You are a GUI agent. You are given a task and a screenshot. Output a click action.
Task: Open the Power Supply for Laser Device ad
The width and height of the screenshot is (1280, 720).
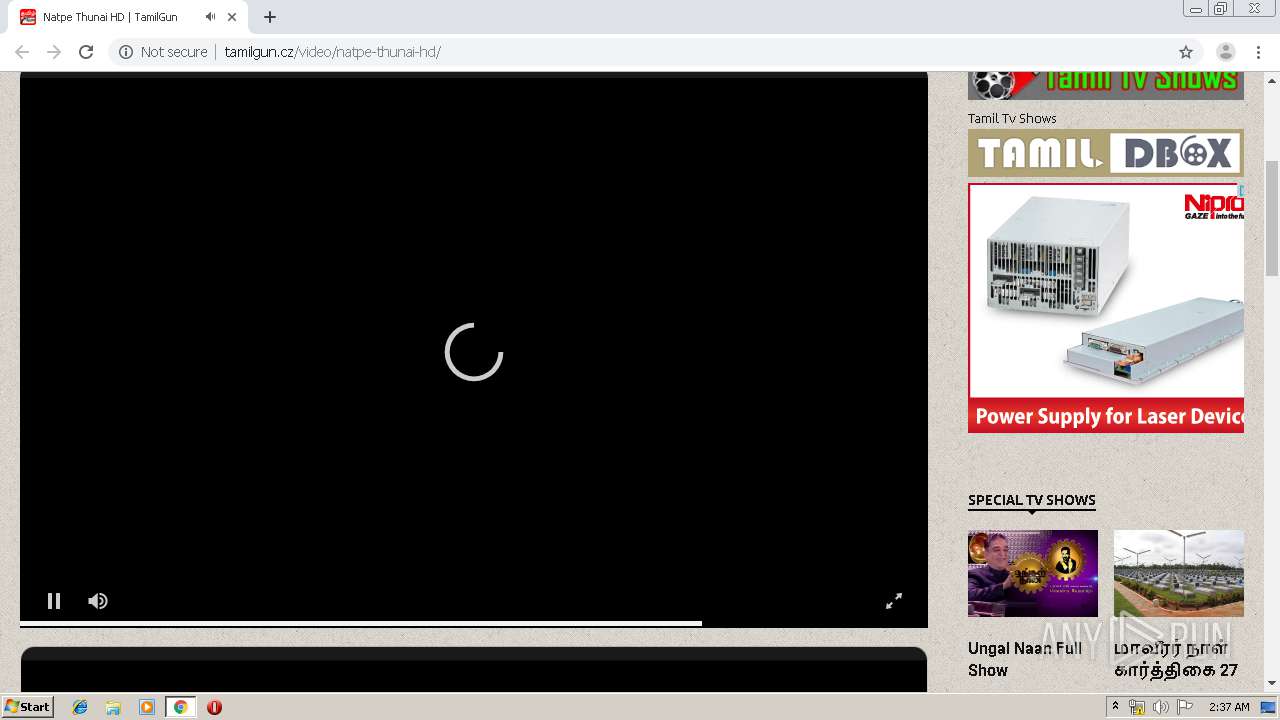pos(1106,308)
